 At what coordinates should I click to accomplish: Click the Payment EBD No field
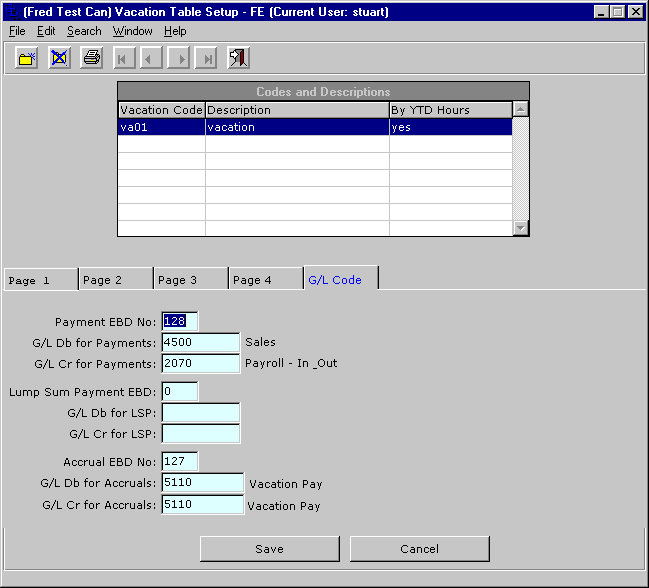pos(179,321)
